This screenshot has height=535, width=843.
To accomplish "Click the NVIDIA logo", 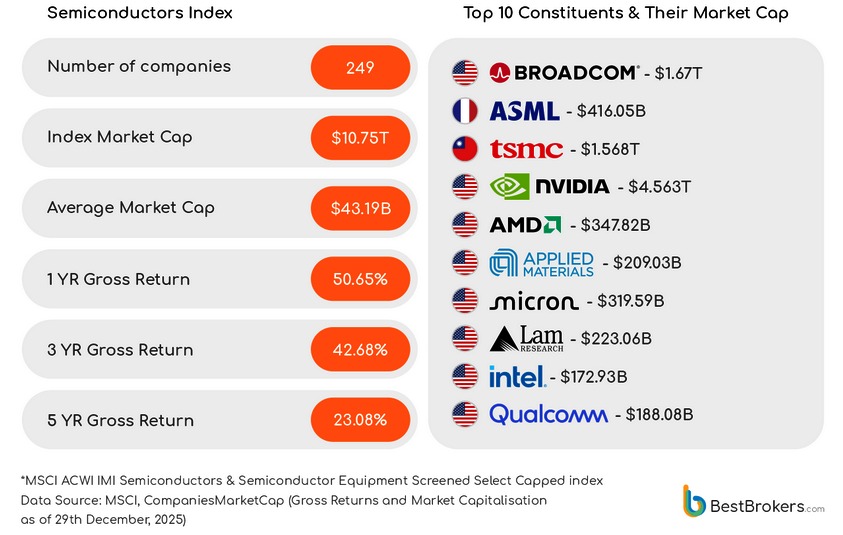I will coord(549,187).
